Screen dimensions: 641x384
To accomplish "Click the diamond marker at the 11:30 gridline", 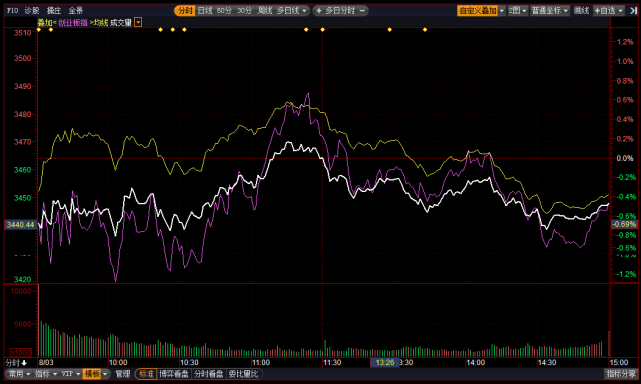I will coord(323,29).
